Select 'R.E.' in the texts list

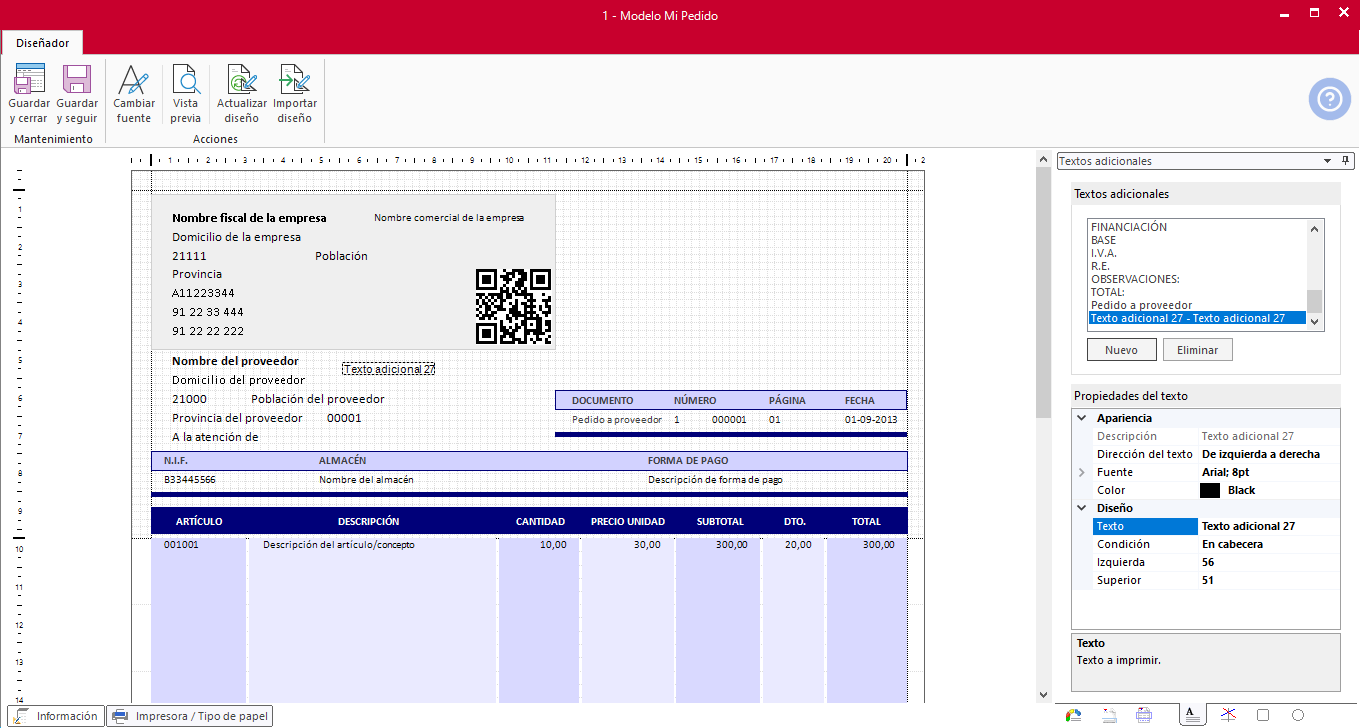click(x=1100, y=266)
